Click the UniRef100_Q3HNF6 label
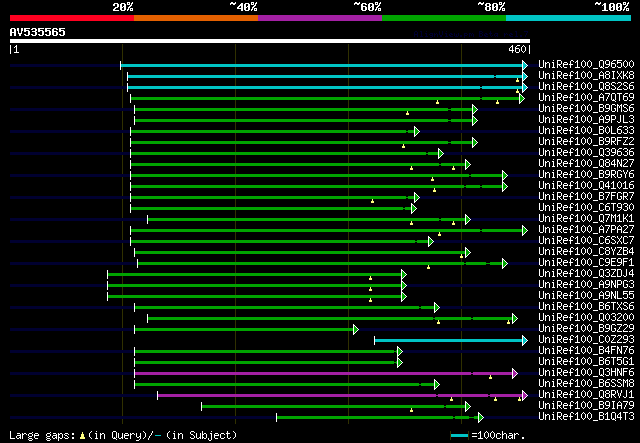This screenshot has width=640, height=443. pyautogui.click(x=586, y=373)
